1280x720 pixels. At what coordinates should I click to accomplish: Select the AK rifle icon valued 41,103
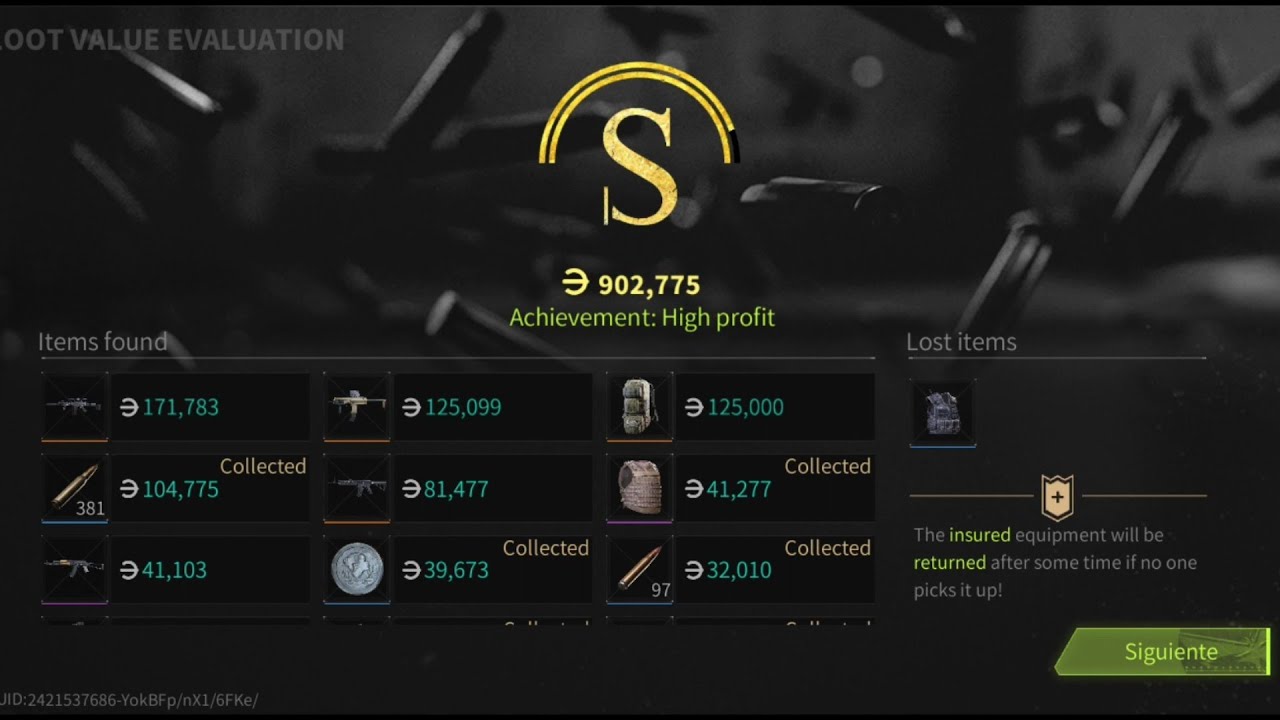pyautogui.click(x=75, y=570)
